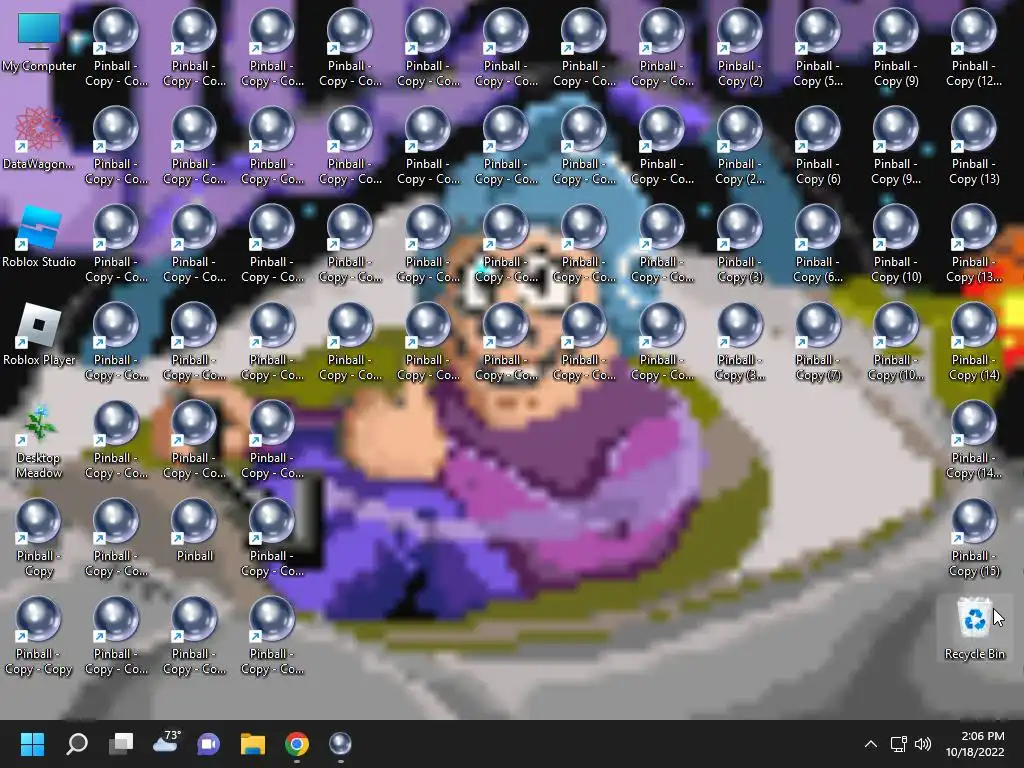Select the 'Pinball - Copy (15)' shortcut
Viewport: 1024px width, 768px height.
coord(974,537)
